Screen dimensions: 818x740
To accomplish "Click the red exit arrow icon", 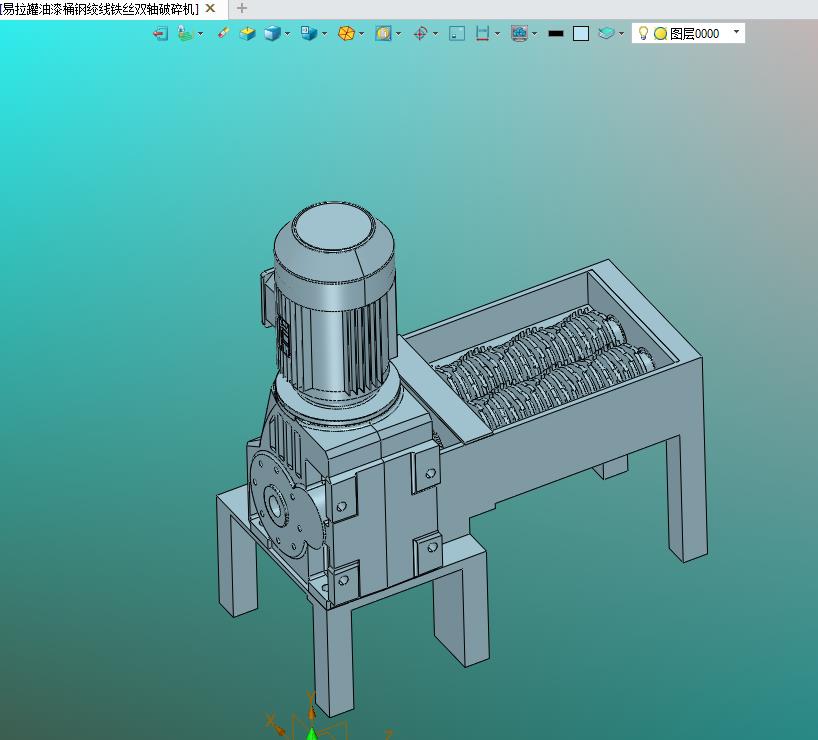I will [160, 33].
